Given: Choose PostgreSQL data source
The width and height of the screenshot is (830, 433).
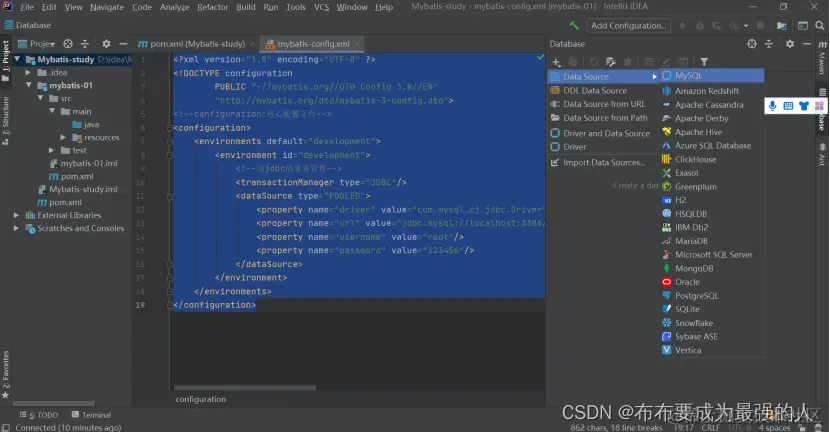Looking at the screenshot, I should coord(712,296).
